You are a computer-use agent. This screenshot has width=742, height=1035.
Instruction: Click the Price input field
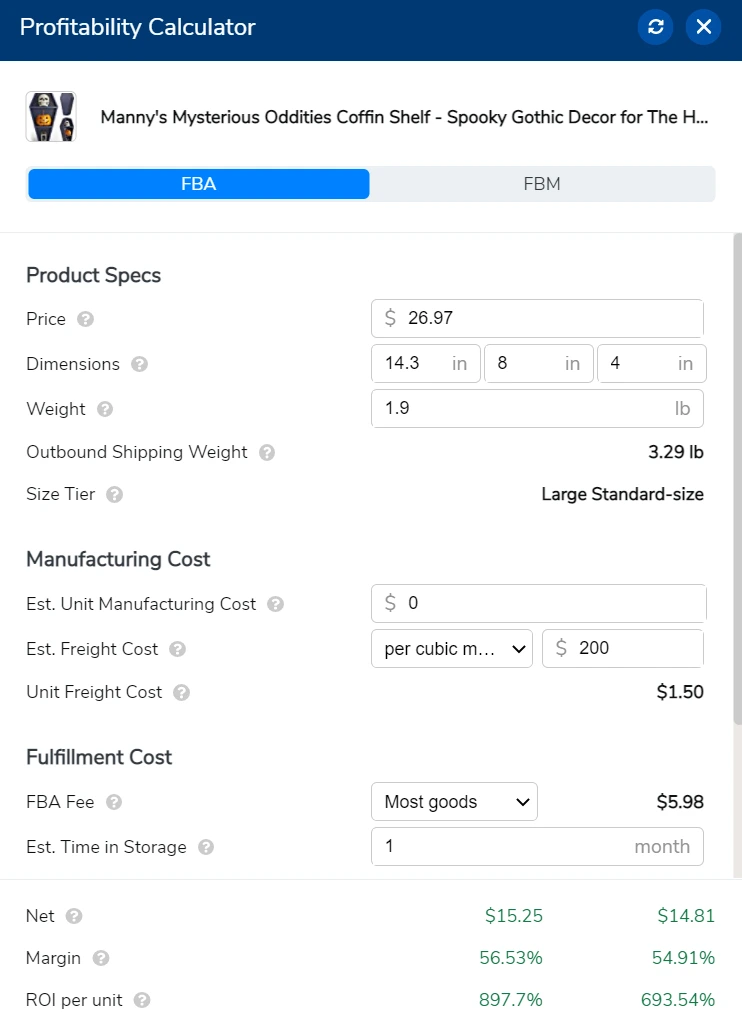pos(550,319)
